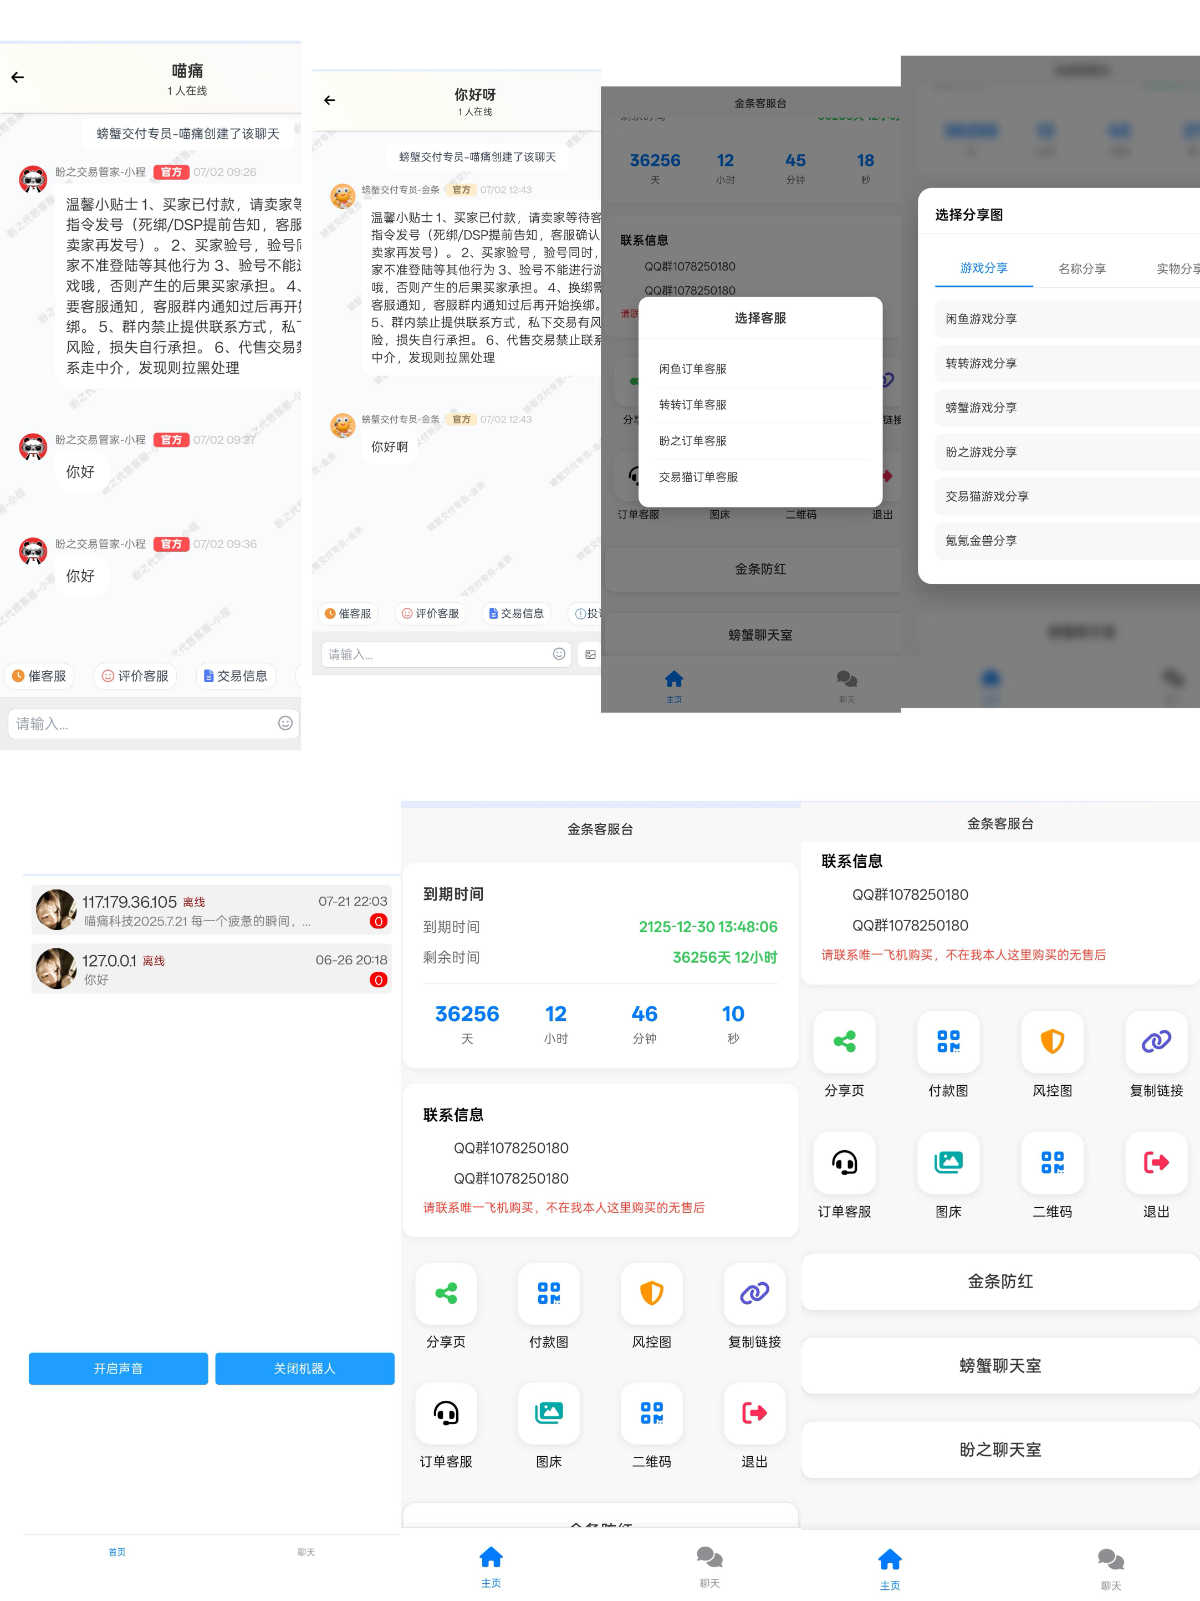Tap 分享页 icon on the 到期时间 screen
This screenshot has height=1601, width=1200.
[446, 1293]
